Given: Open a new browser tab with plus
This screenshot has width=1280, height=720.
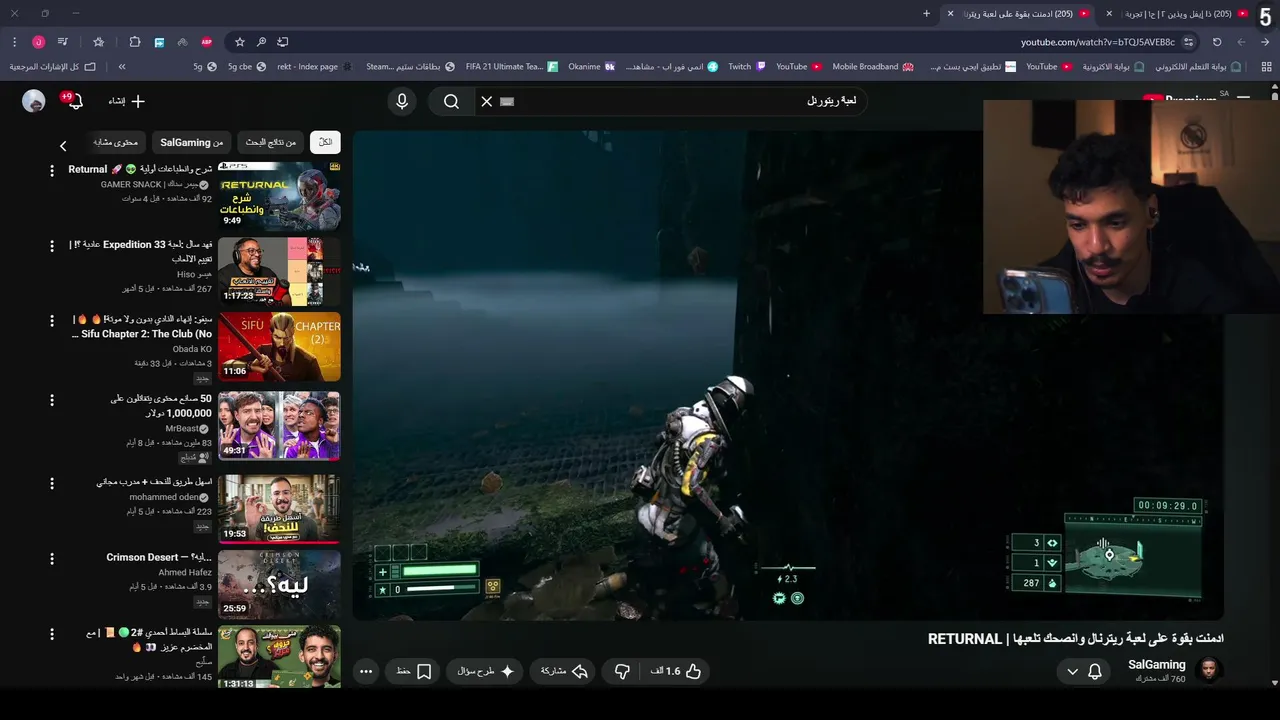Looking at the screenshot, I should (926, 14).
